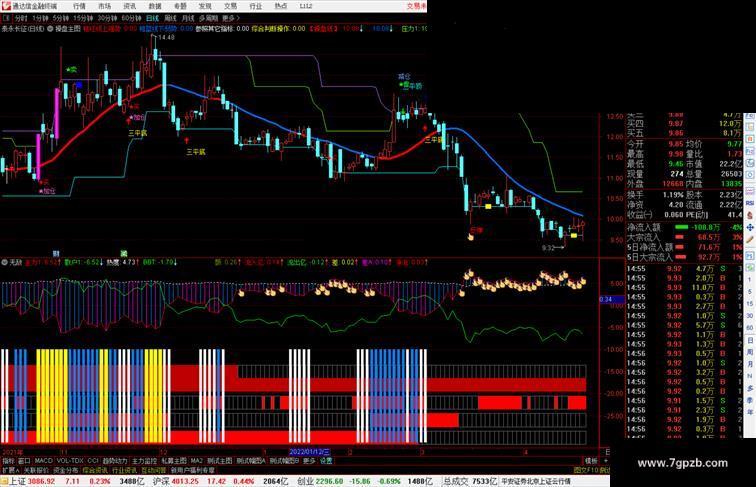Open the 关联报价 tab
The image size is (756, 487).
click(36, 470)
